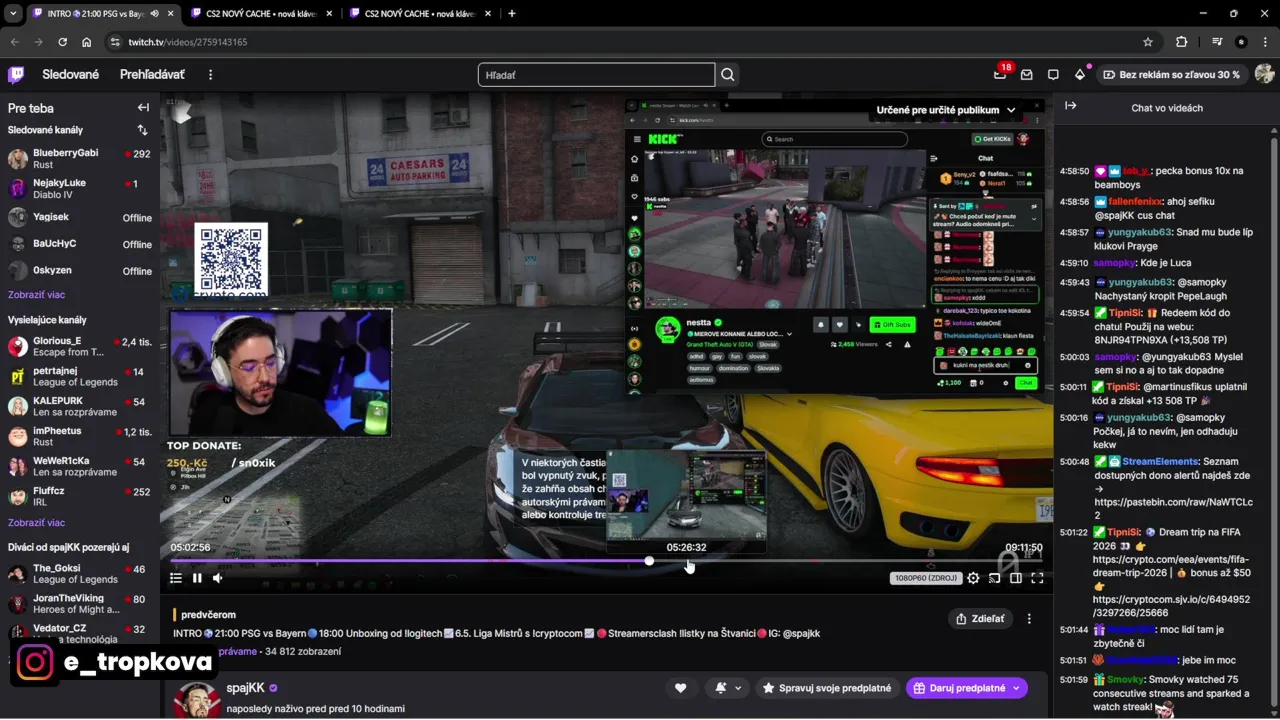Open Fluffcz IRL channel
This screenshot has height=720, width=1280.
80,497
